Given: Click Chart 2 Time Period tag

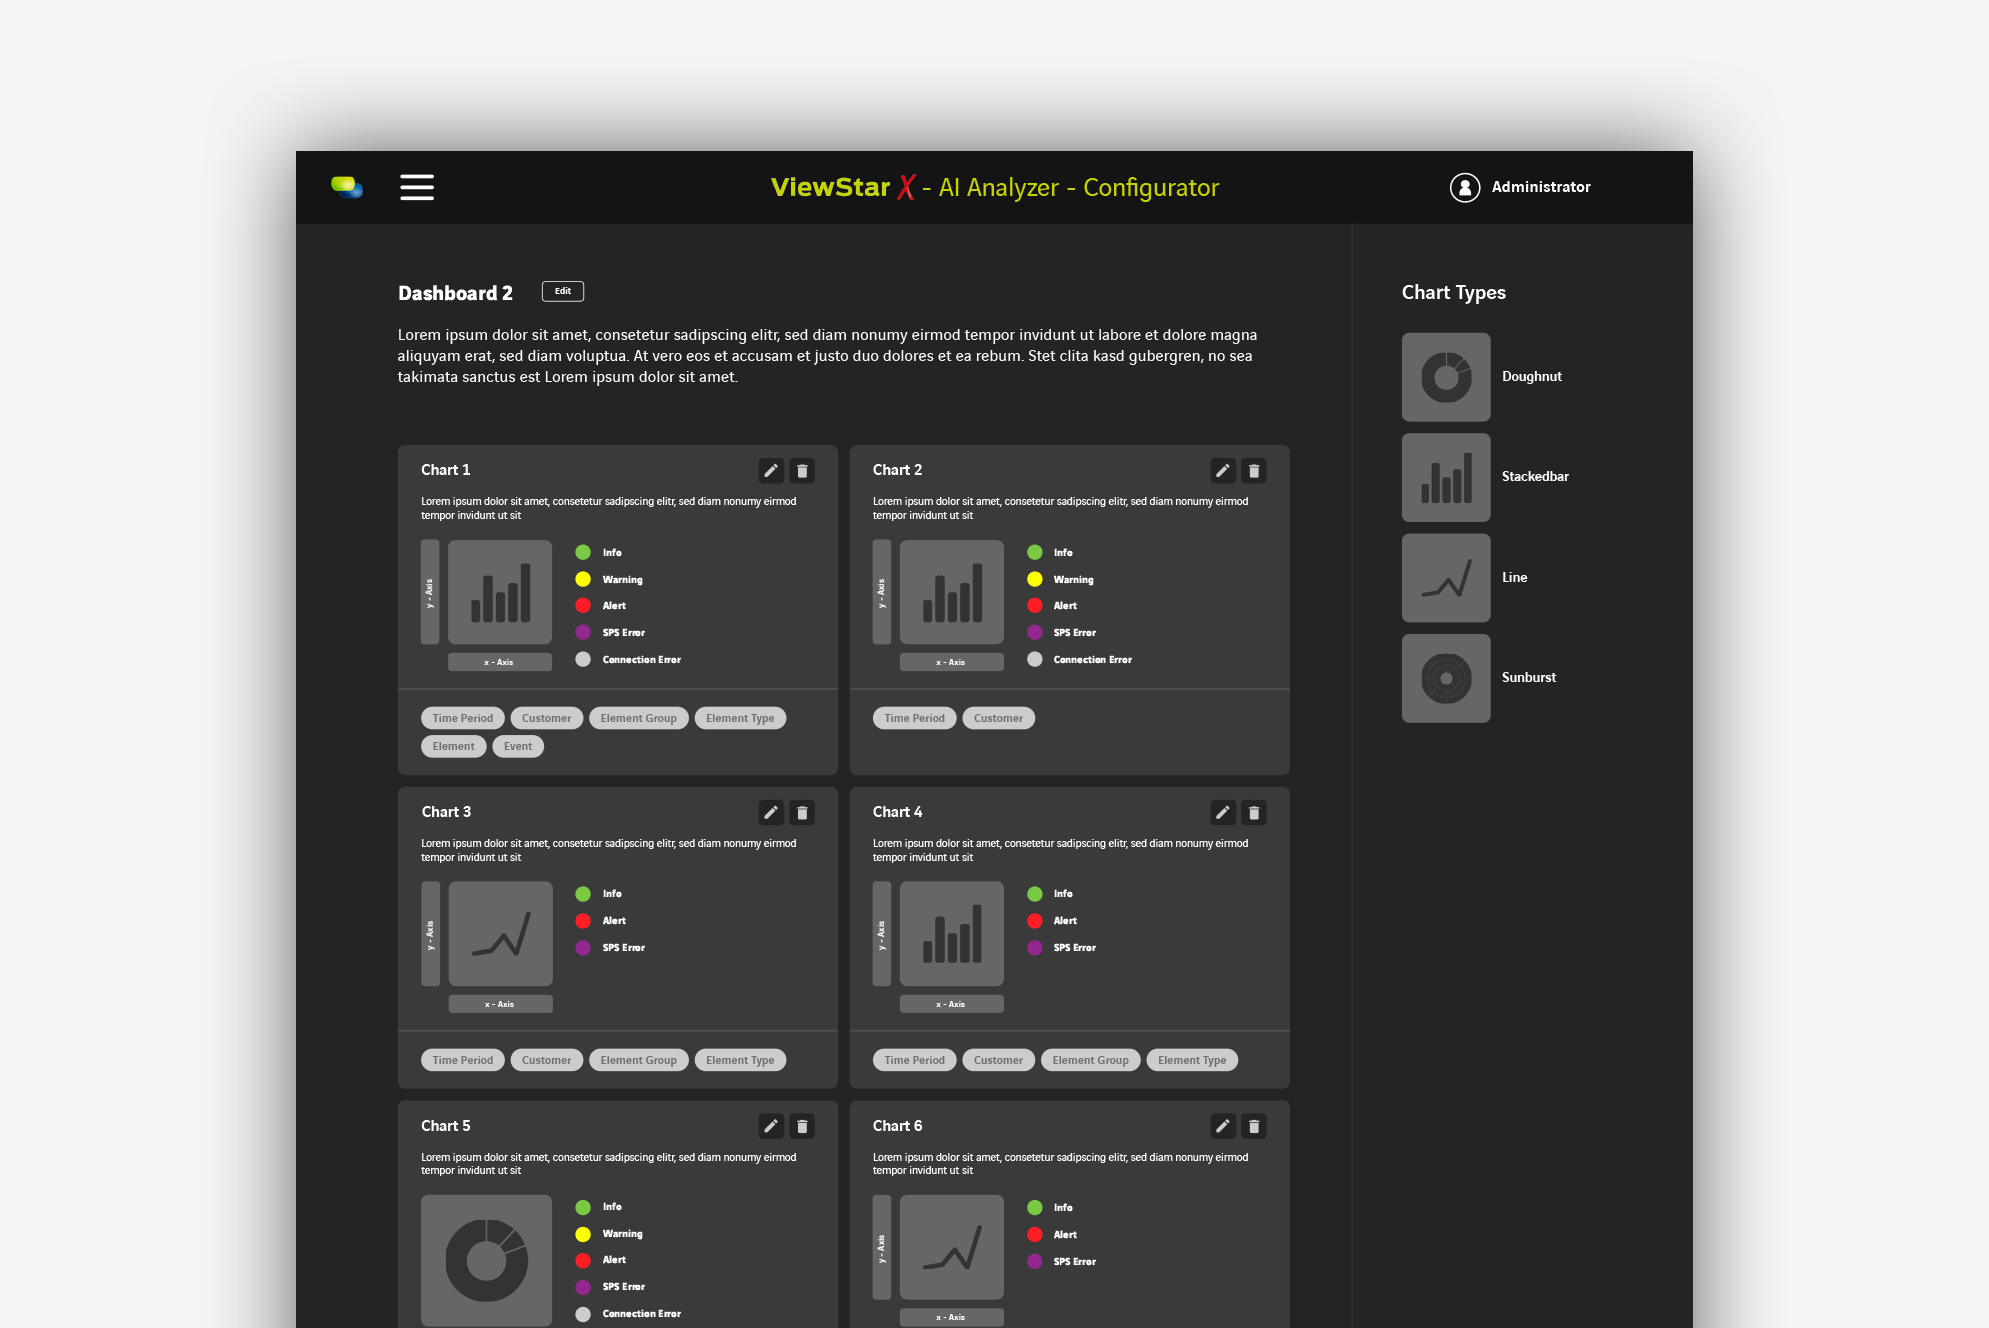Looking at the screenshot, I should [x=915, y=718].
